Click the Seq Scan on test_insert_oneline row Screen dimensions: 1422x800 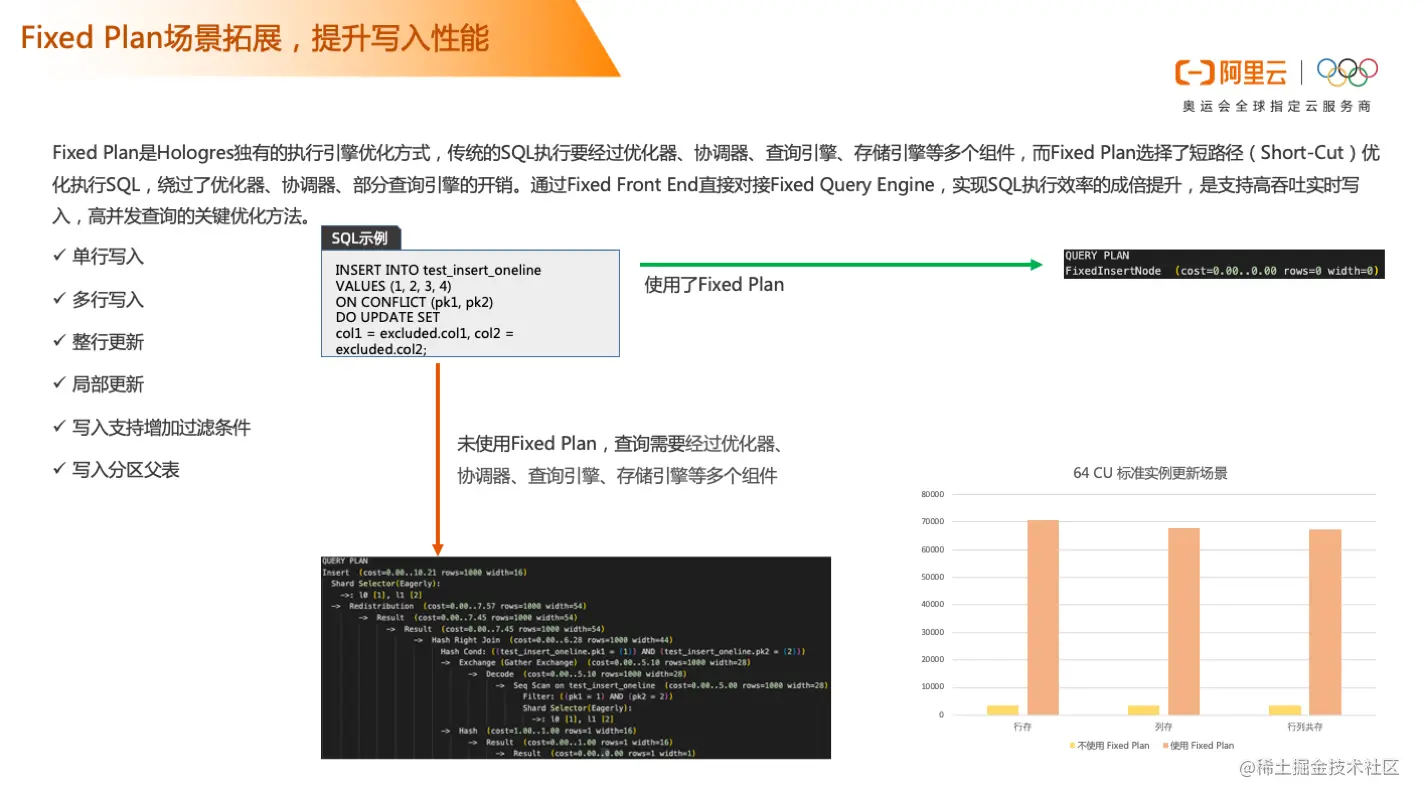(x=661, y=685)
